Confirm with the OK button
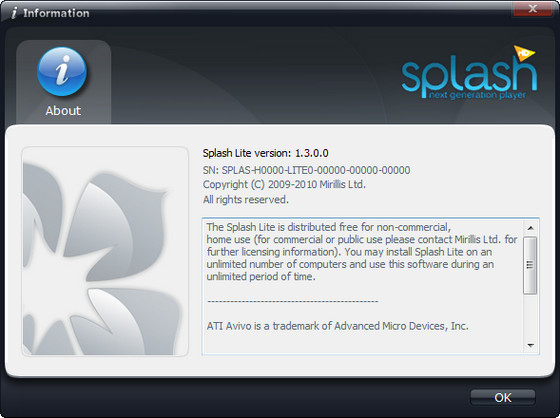560x418 pixels. pyautogui.click(x=502, y=398)
